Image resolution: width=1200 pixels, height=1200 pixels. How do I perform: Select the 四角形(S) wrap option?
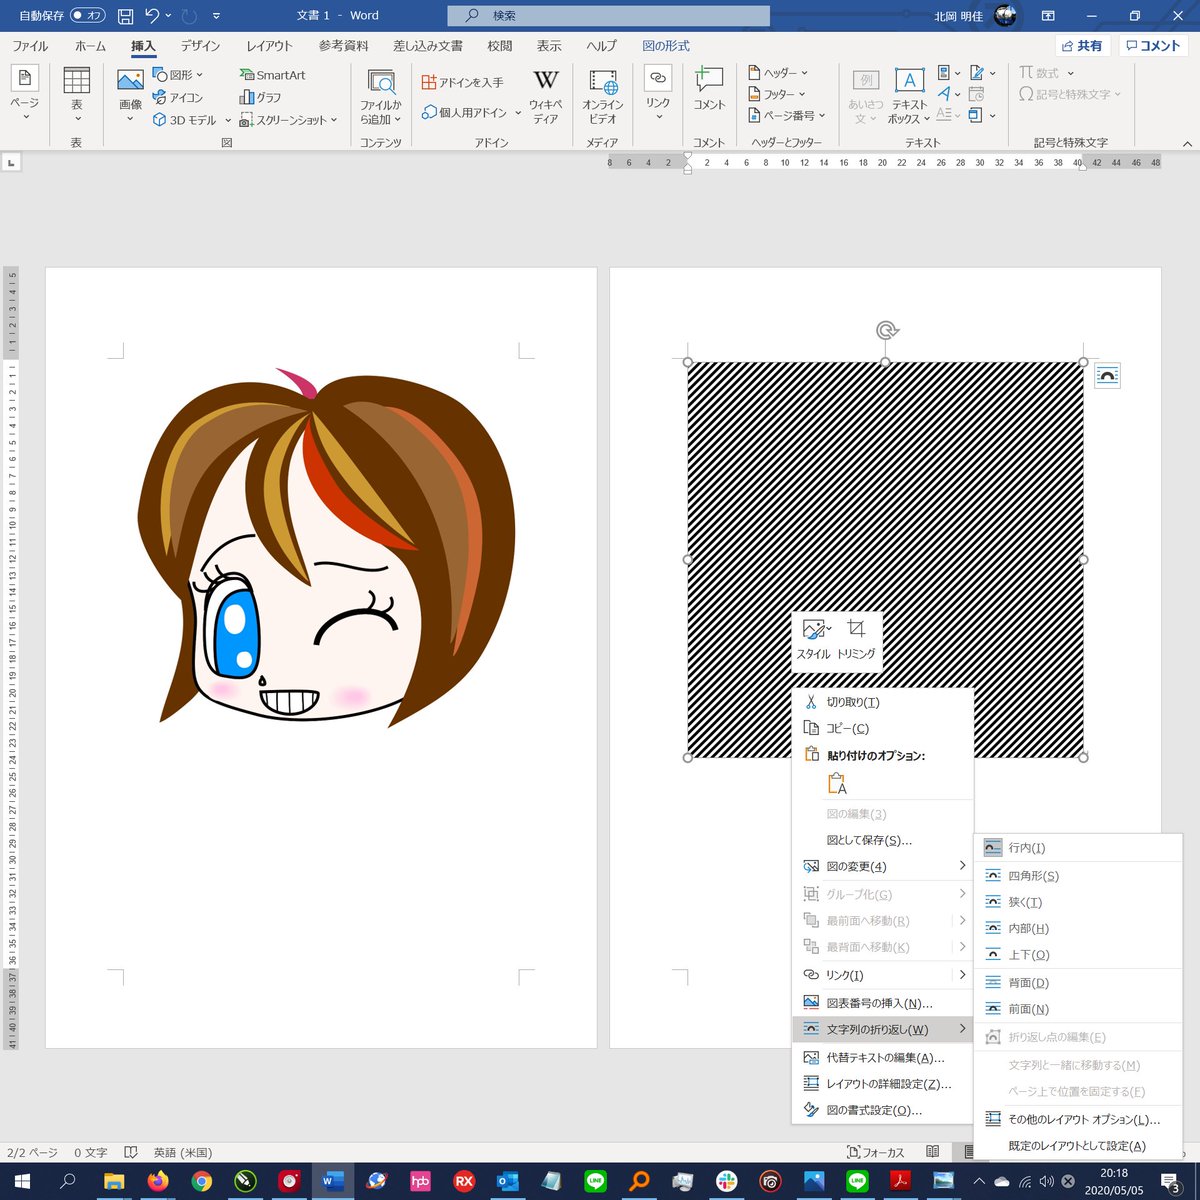pos(1078,876)
